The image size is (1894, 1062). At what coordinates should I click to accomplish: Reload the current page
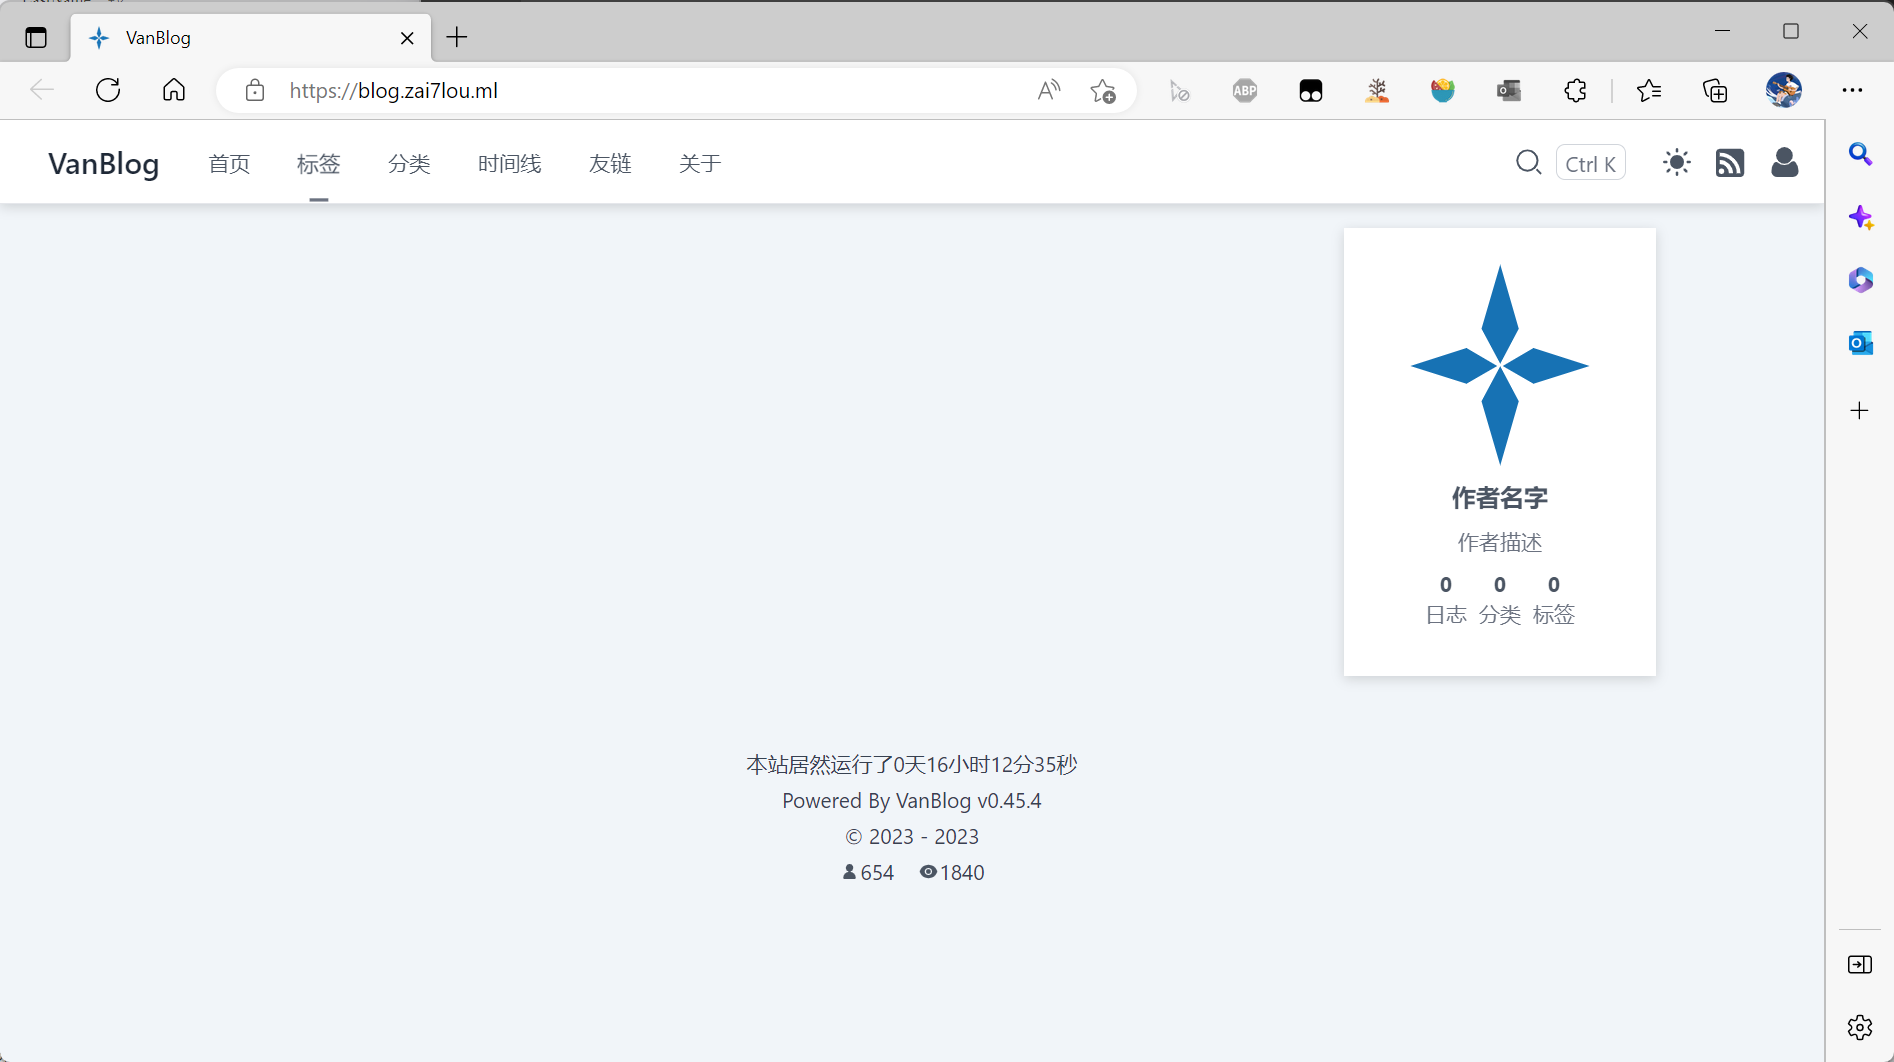click(x=108, y=90)
